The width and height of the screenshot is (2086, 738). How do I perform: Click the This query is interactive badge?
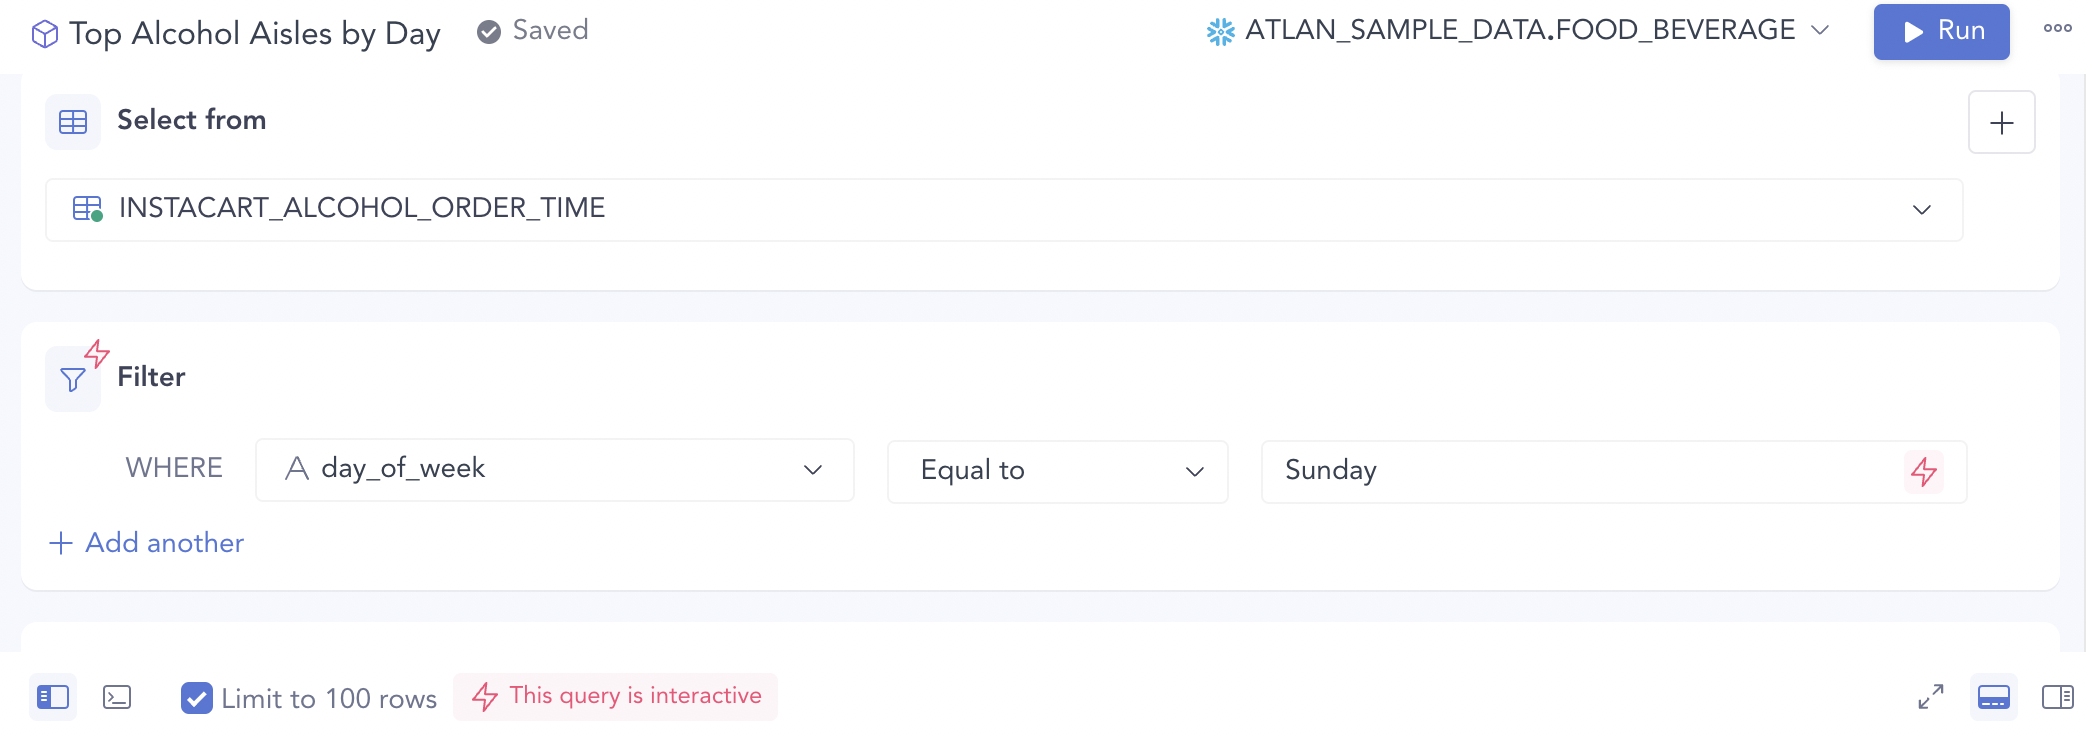point(616,697)
